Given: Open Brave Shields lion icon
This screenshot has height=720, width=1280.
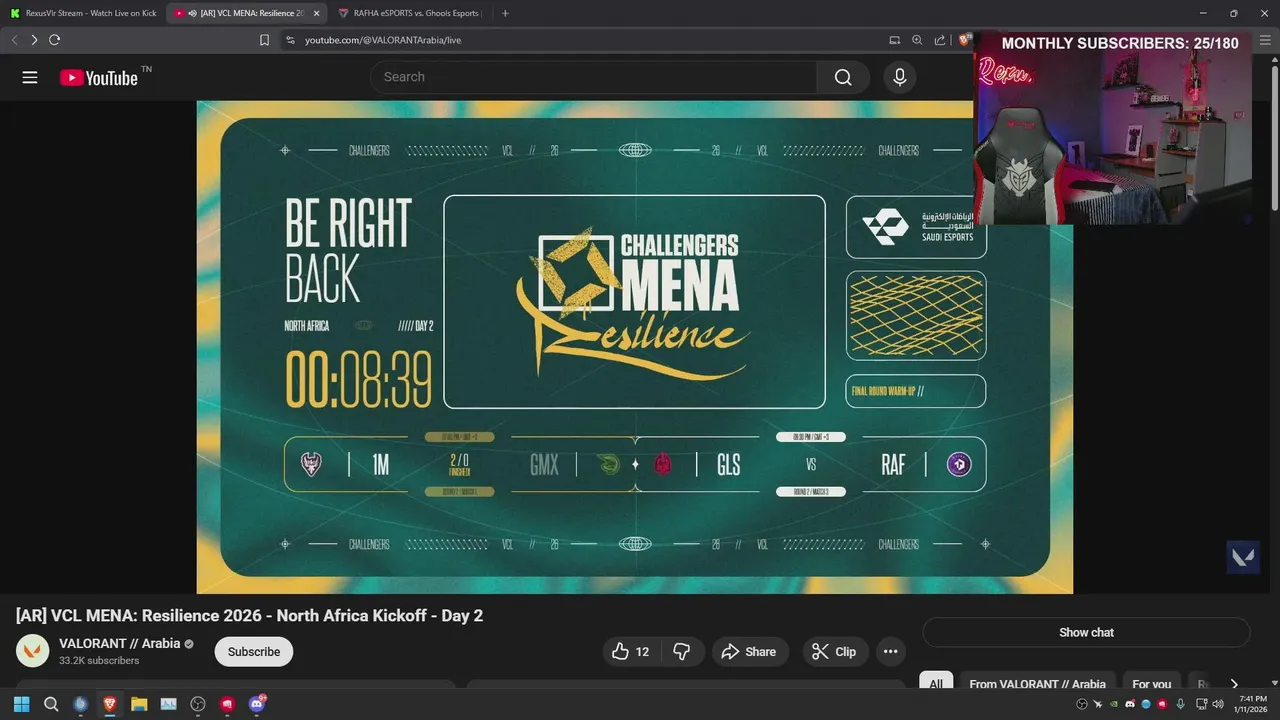Looking at the screenshot, I should click(964, 40).
